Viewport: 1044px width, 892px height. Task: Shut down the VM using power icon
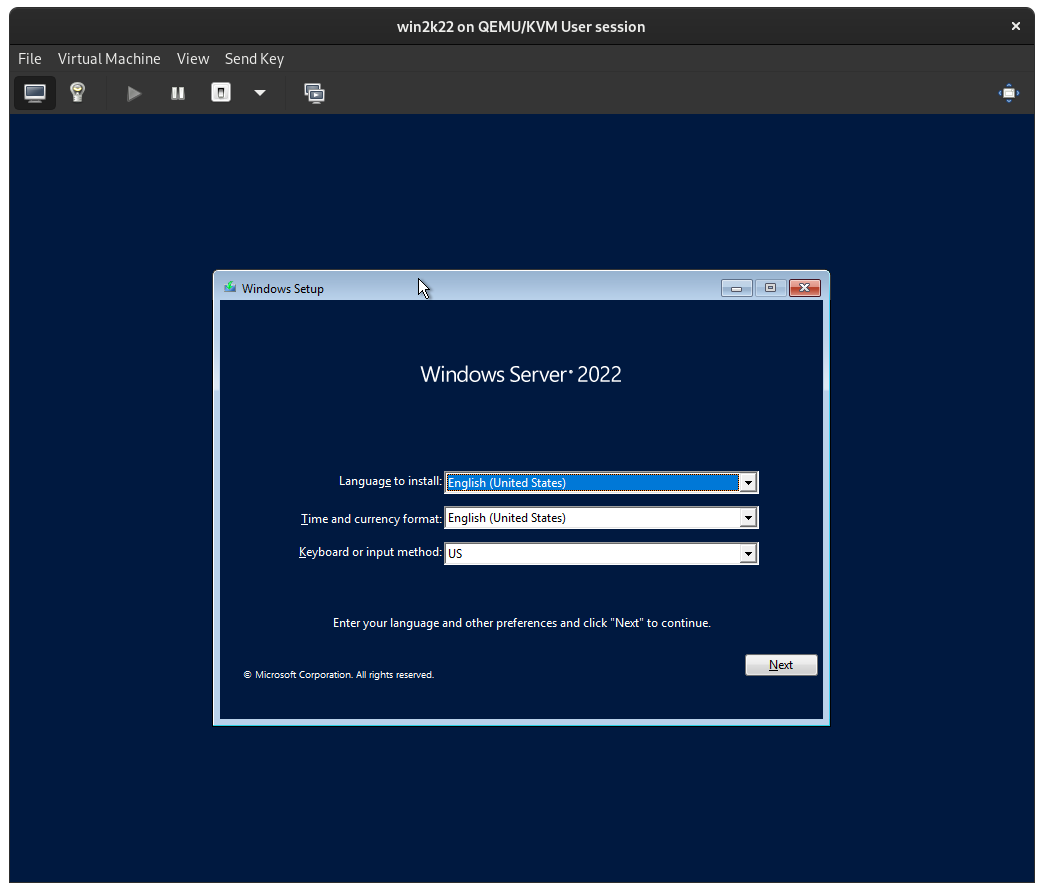[220, 92]
